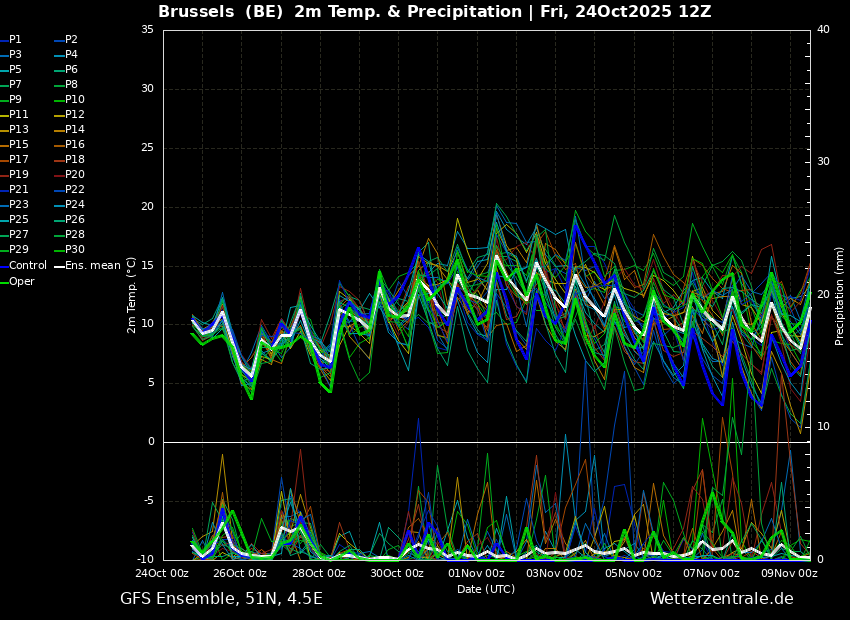Screen dimensions: 850x620
Task: Click the 2m Temp. axis title
Action: [x=131, y=295]
